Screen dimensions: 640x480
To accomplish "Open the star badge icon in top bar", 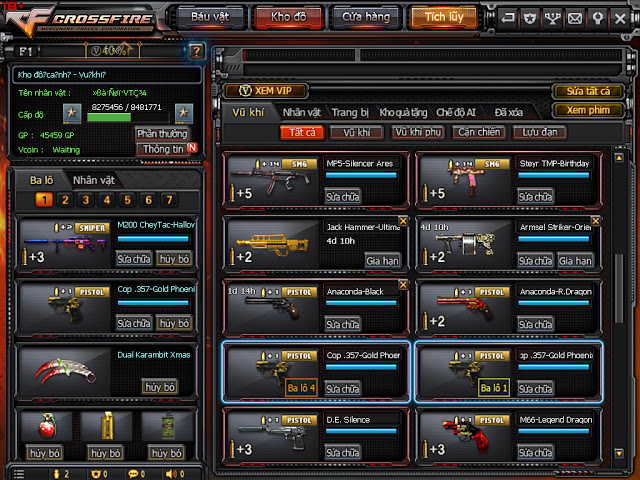I will 530,18.
